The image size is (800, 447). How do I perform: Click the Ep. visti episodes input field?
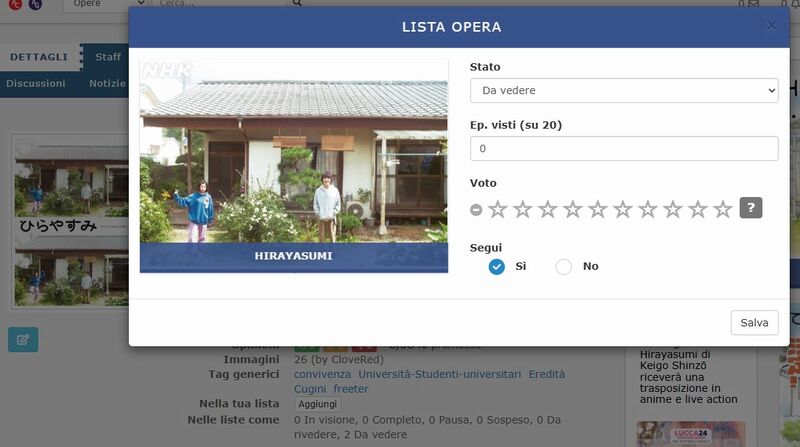(623, 148)
